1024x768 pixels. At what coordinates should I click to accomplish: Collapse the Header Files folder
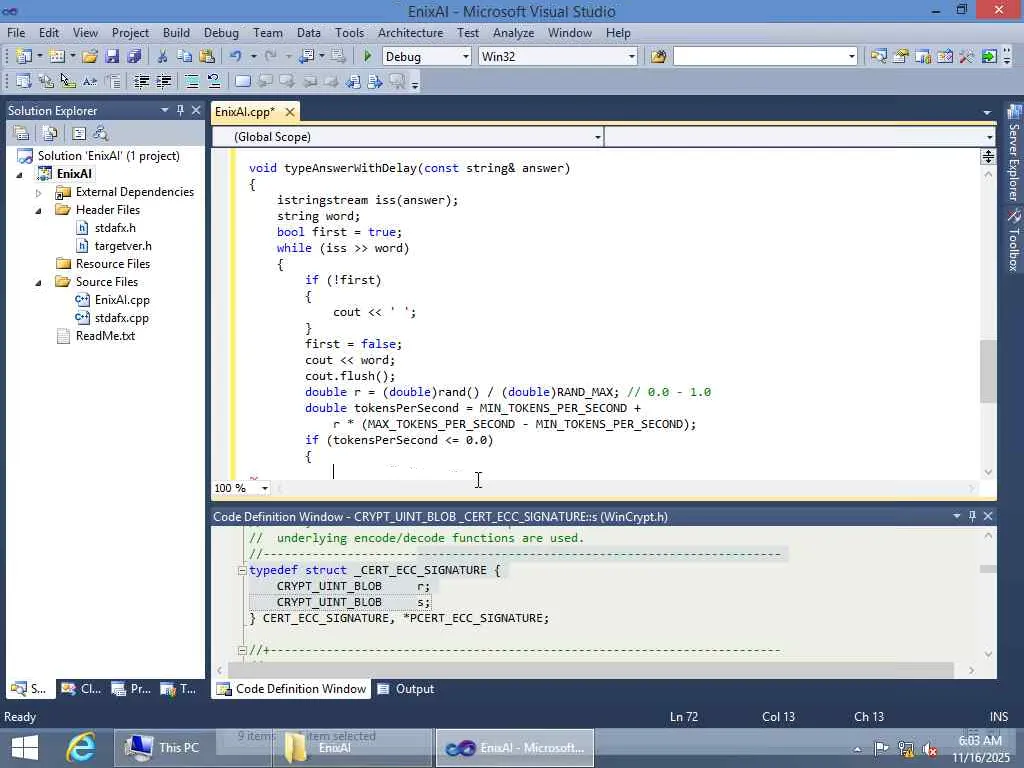39,210
